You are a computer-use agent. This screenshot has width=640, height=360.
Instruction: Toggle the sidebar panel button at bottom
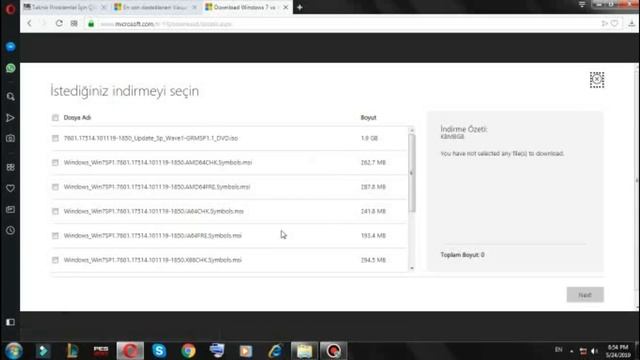point(11,322)
